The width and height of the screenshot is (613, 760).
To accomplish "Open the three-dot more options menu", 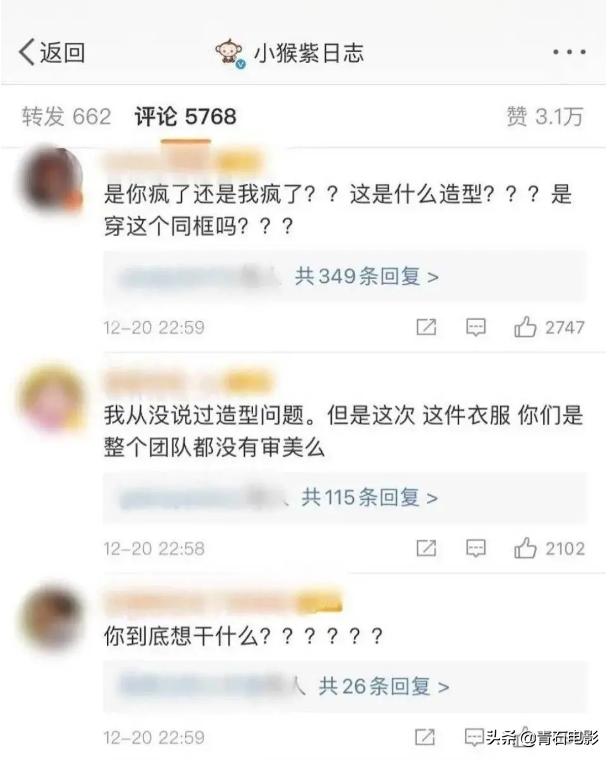I will coord(569,52).
